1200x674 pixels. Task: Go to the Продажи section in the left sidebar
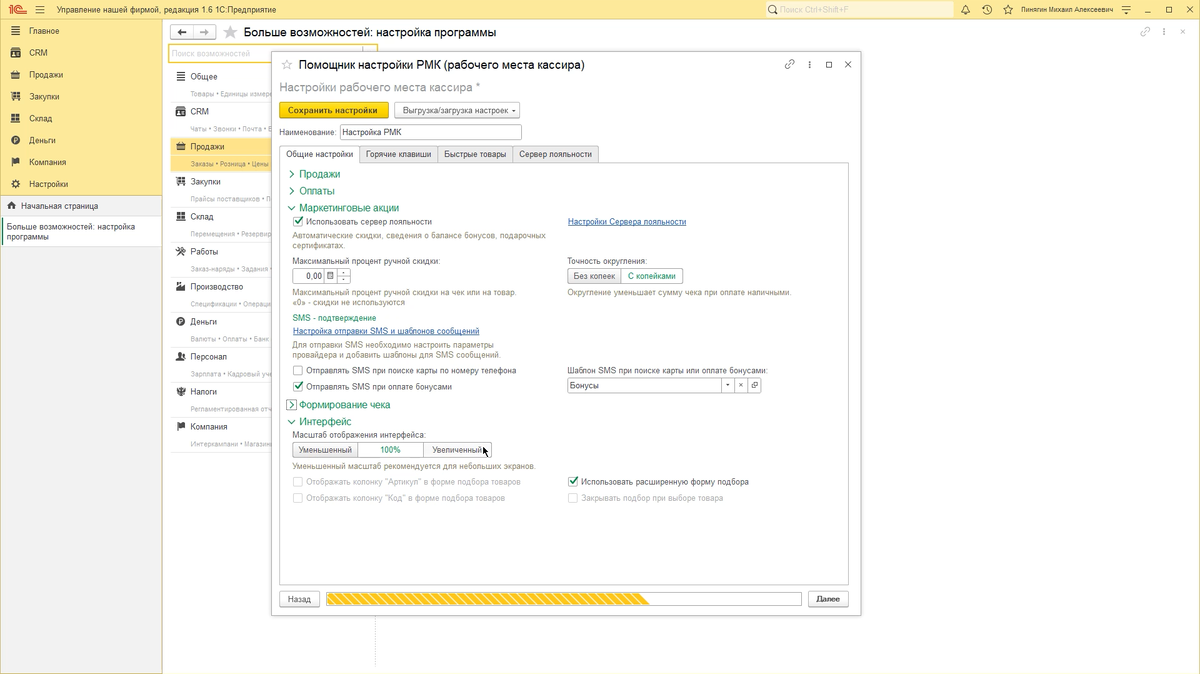(x=46, y=75)
